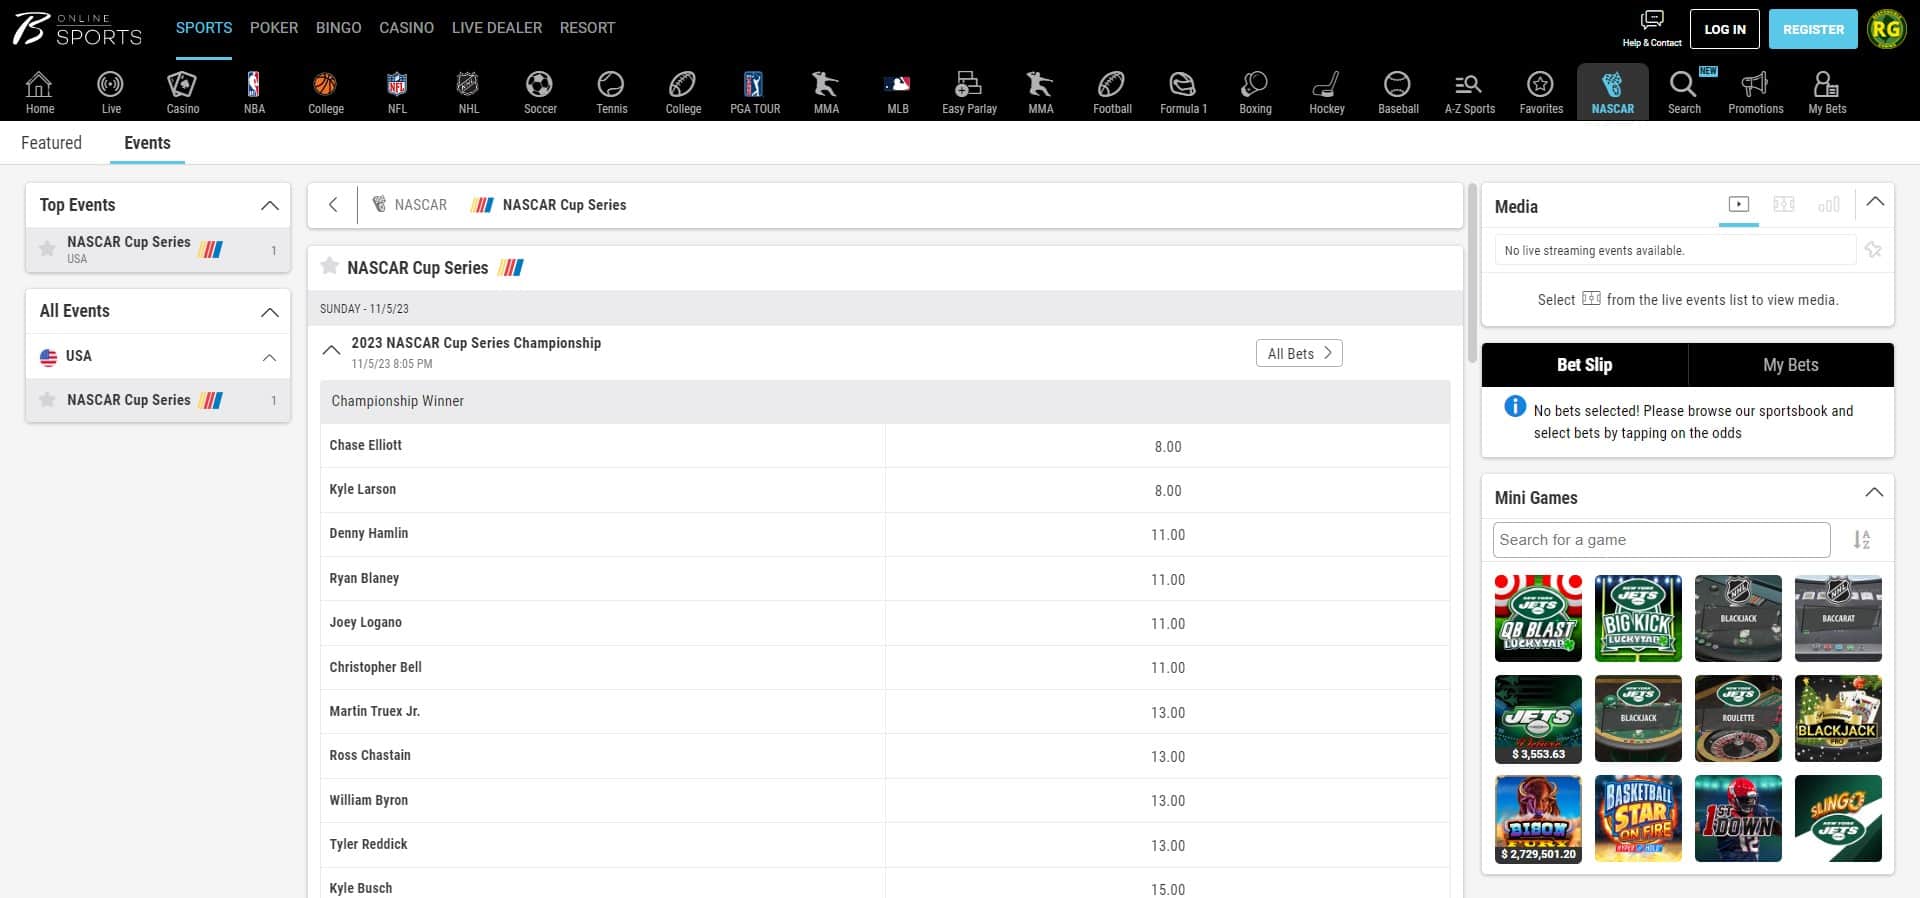The height and width of the screenshot is (898, 1920).
Task: Switch Media panel to video stream view
Action: (x=1739, y=204)
